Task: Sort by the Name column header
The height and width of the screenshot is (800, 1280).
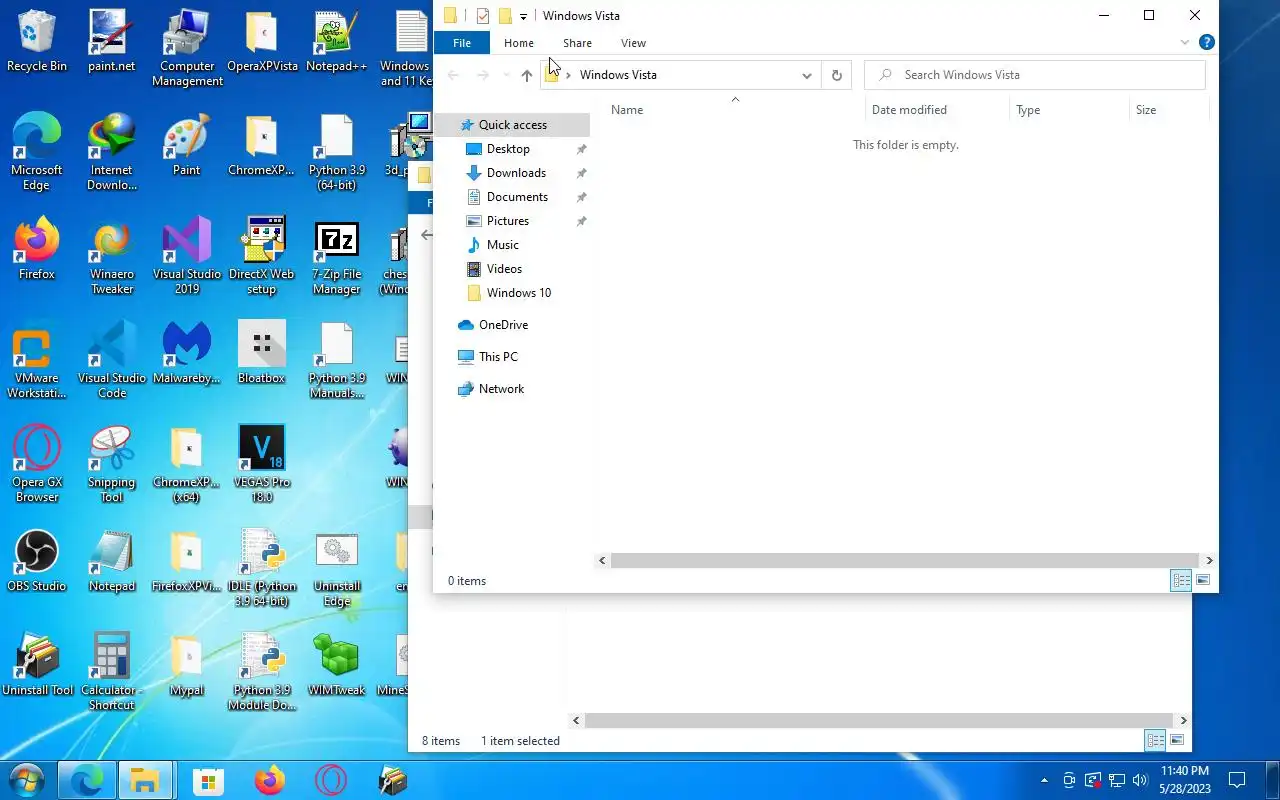Action: click(x=627, y=110)
